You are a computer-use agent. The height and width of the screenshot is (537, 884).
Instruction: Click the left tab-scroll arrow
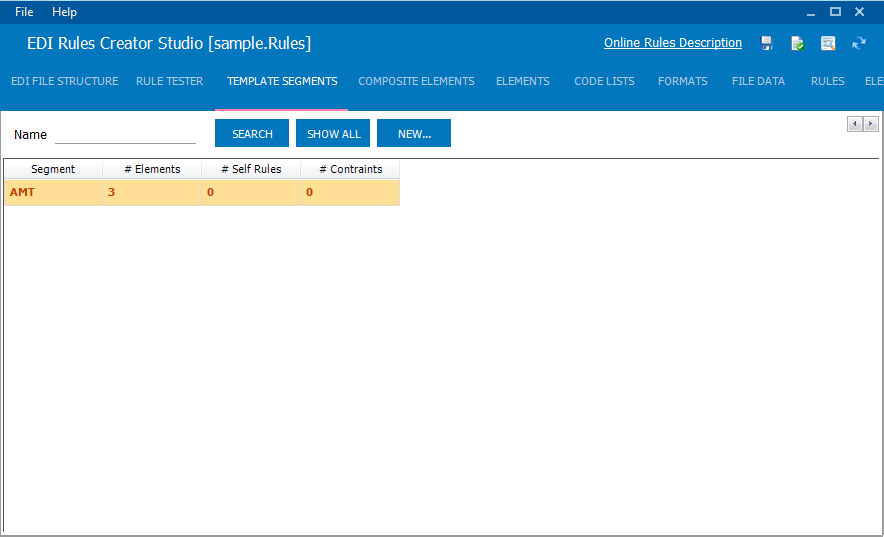[x=855, y=124]
